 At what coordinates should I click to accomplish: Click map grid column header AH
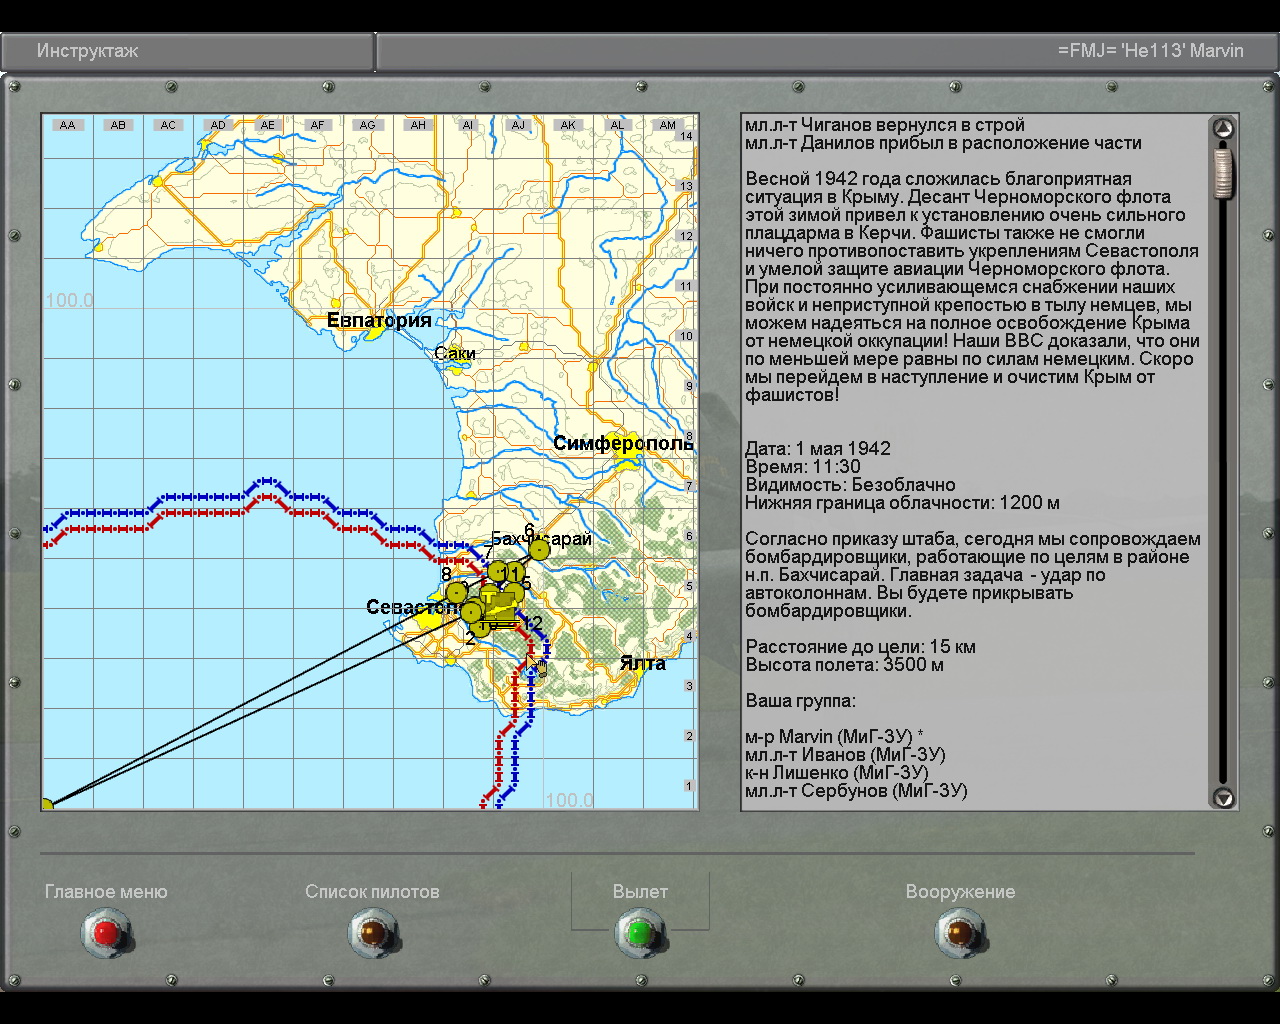pyautogui.click(x=418, y=125)
